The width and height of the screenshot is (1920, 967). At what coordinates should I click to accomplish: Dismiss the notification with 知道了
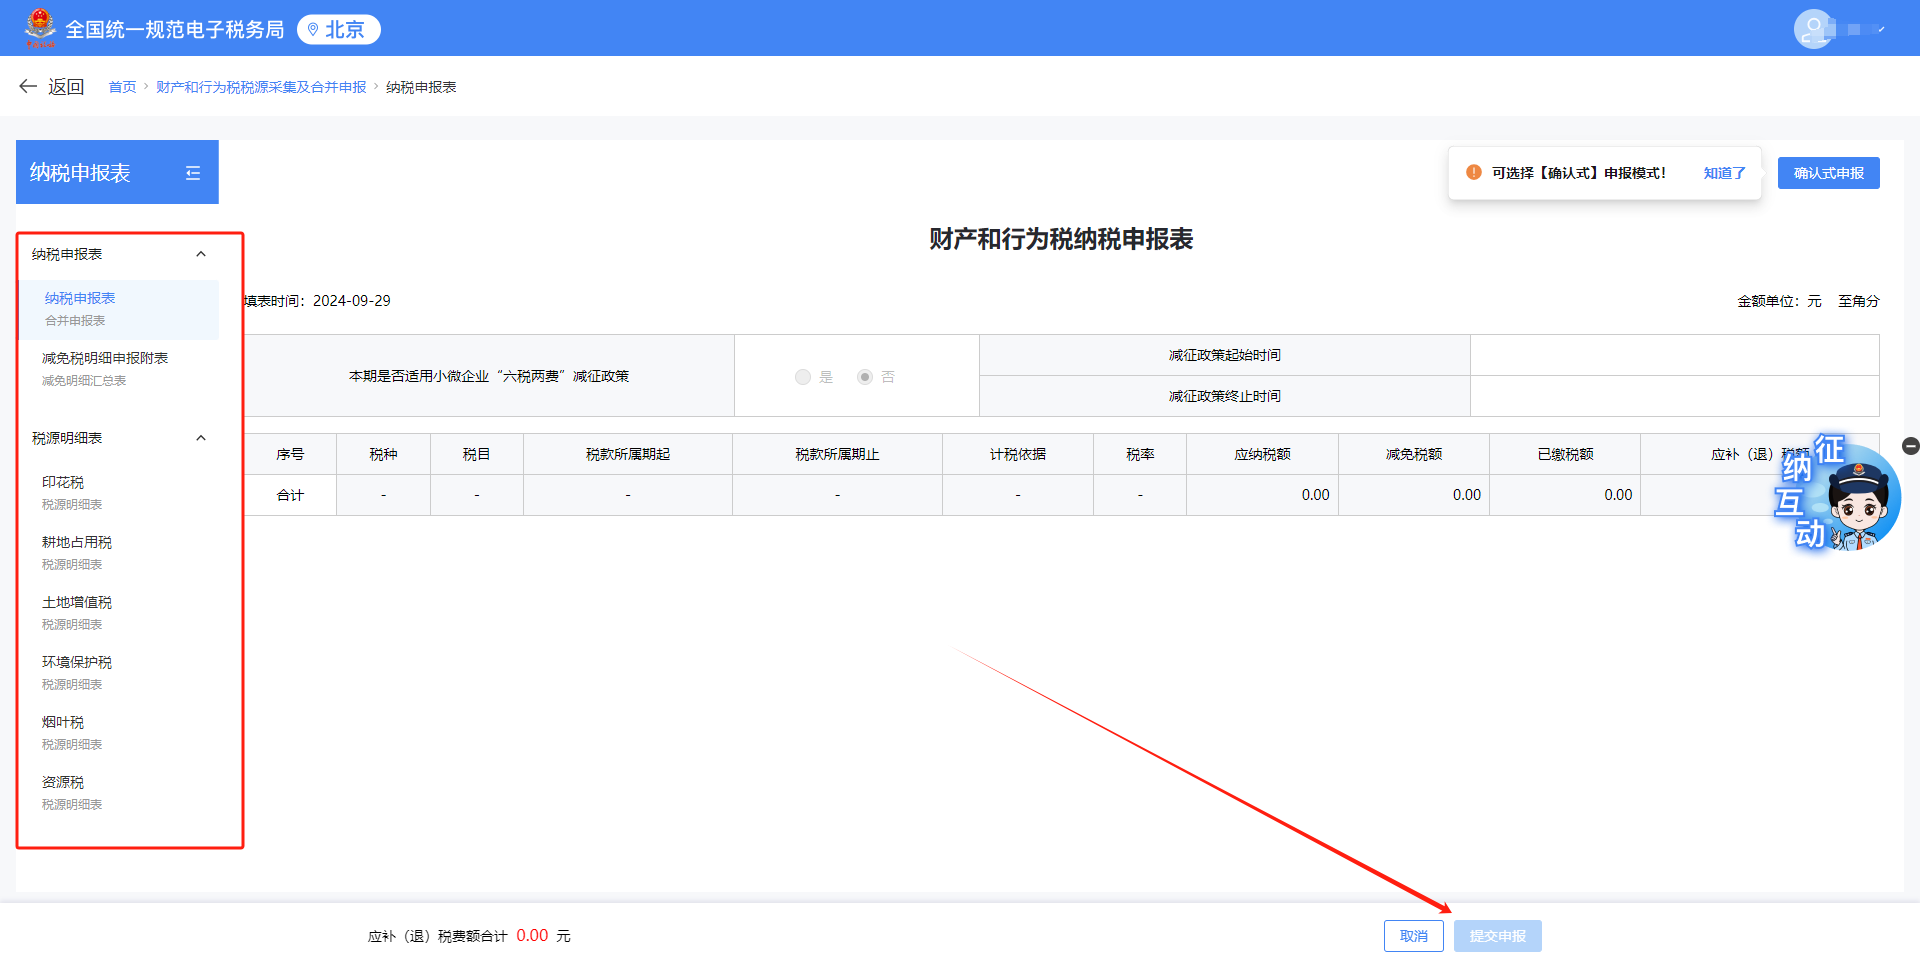pos(1722,172)
